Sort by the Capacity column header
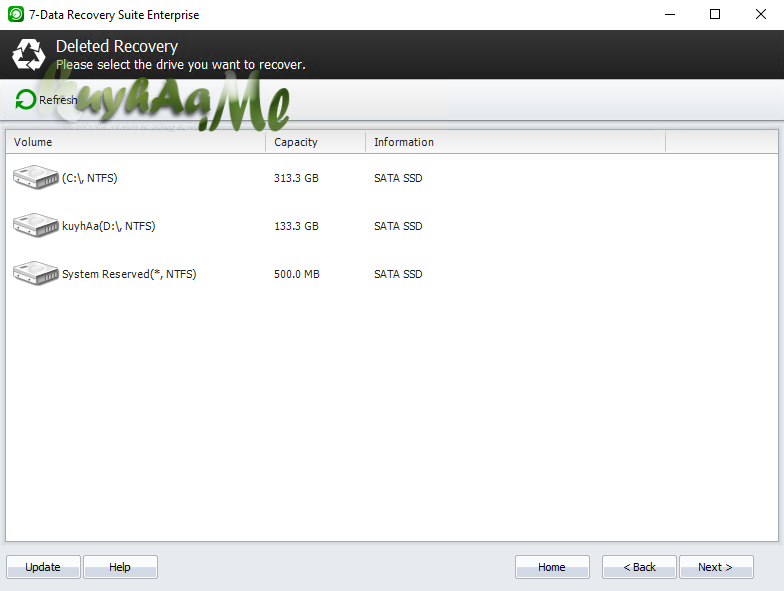This screenshot has height=591, width=784. 316,142
